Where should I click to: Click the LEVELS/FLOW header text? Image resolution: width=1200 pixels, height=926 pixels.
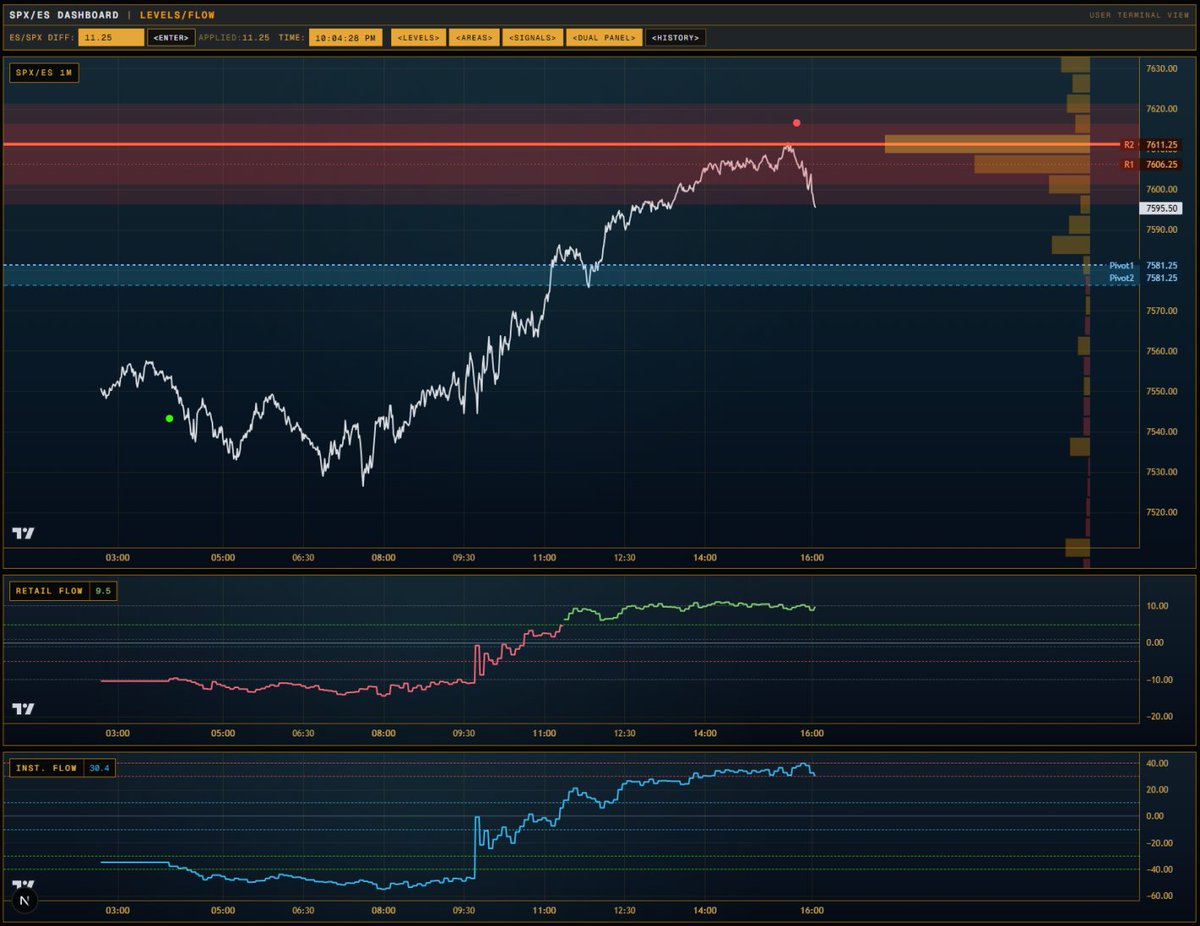pyautogui.click(x=177, y=15)
